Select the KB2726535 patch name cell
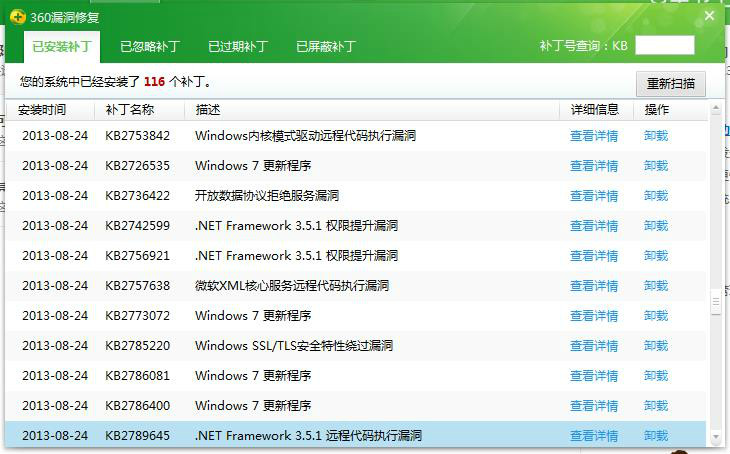Viewport: 730px width, 454px height. (x=137, y=166)
